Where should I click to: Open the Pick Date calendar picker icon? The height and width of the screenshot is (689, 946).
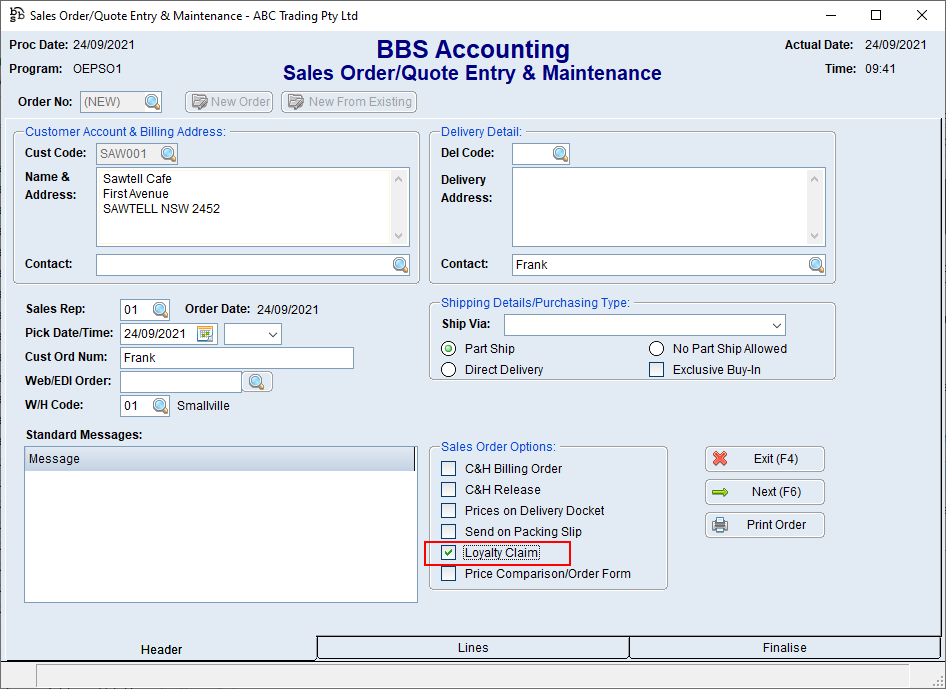pyautogui.click(x=205, y=334)
